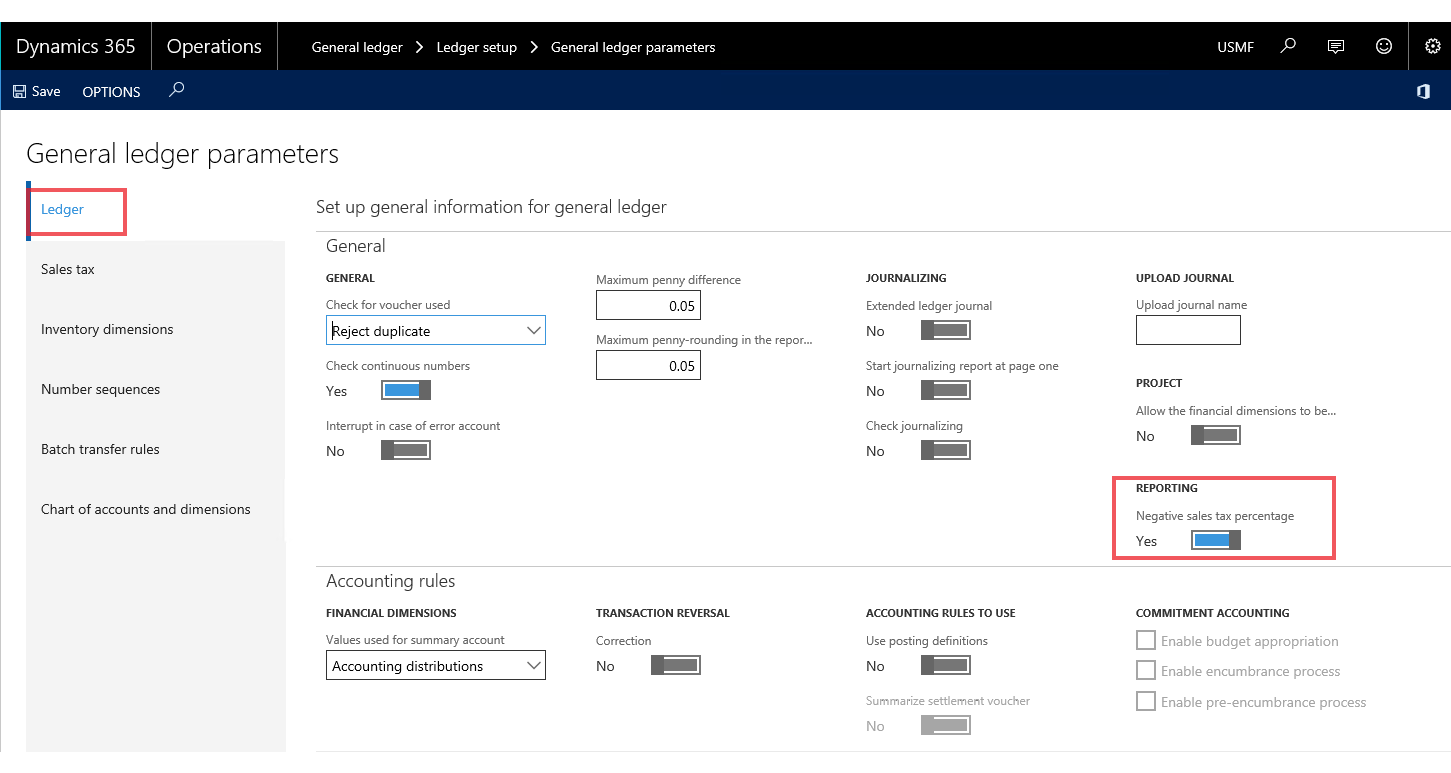This screenshot has width=1451, height=773.
Task: Click the General ledger parameters breadcrumb
Action: pyautogui.click(x=633, y=47)
